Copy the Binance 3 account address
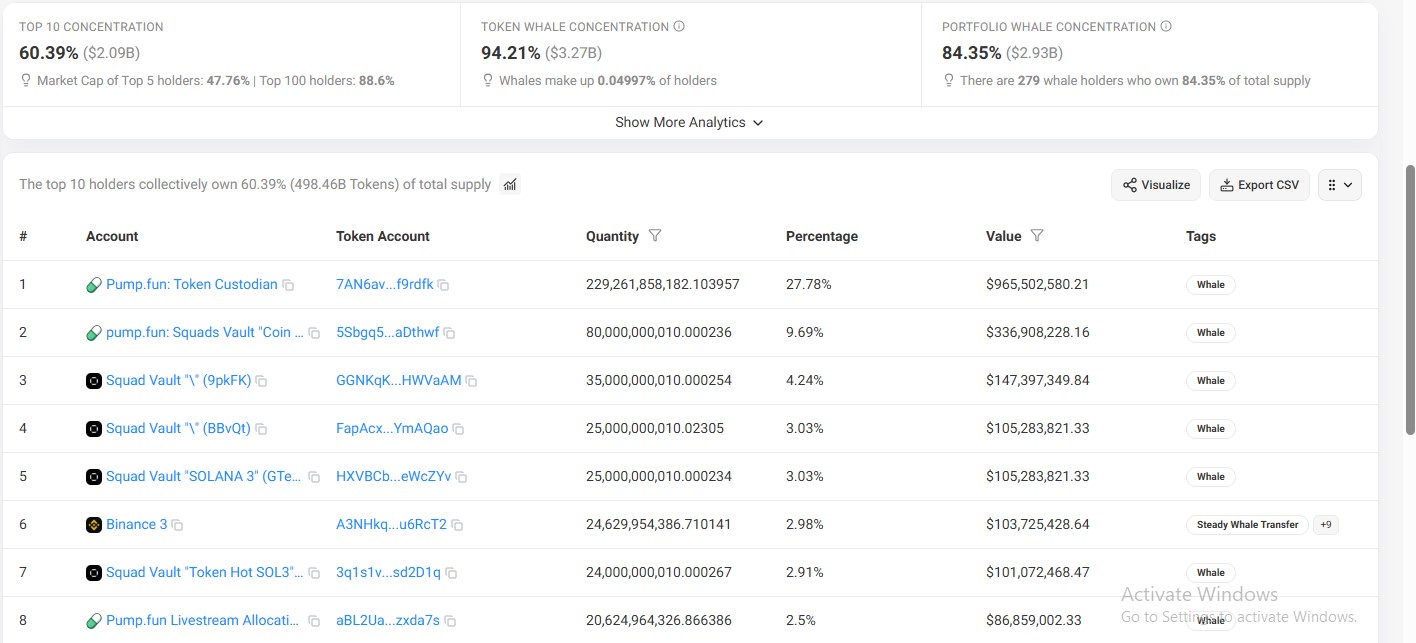 coord(177,525)
